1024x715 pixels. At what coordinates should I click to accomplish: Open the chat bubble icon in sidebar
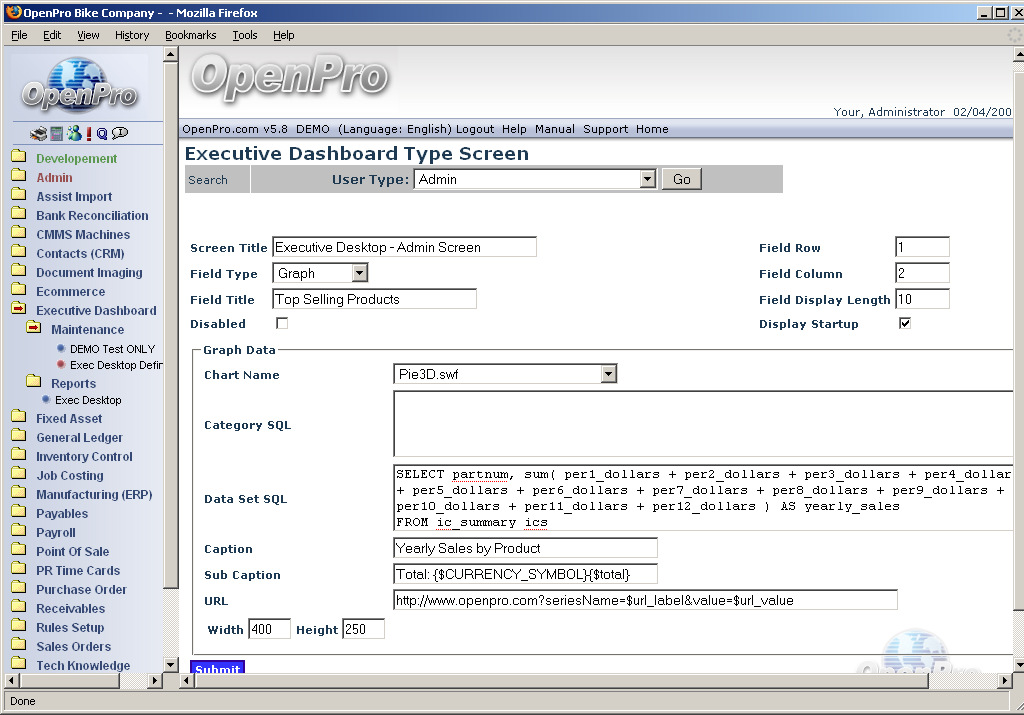(x=120, y=133)
